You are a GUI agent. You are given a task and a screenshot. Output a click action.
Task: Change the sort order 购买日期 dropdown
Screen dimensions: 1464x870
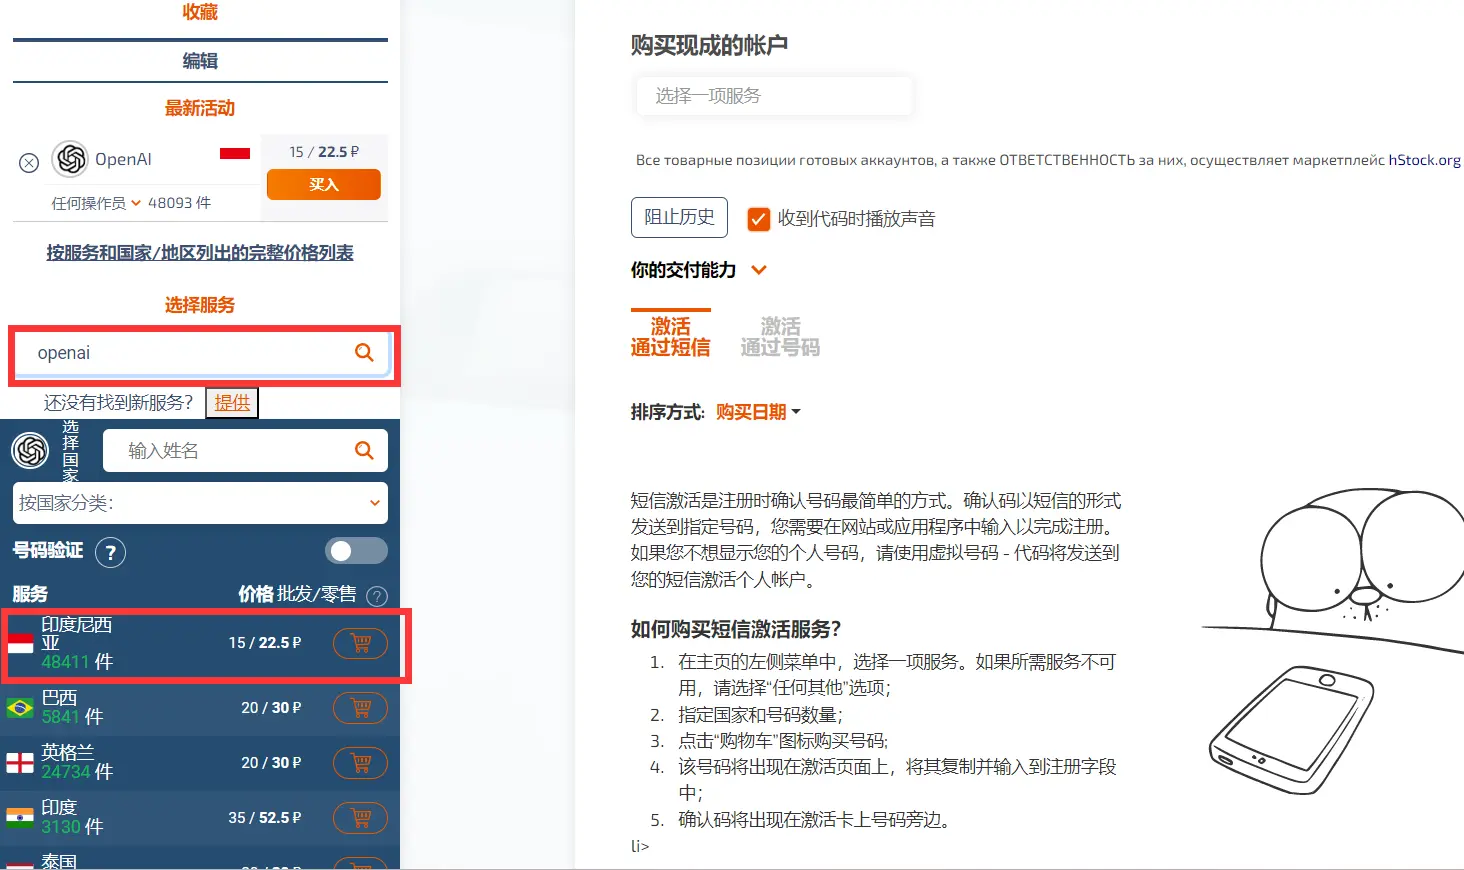(758, 412)
